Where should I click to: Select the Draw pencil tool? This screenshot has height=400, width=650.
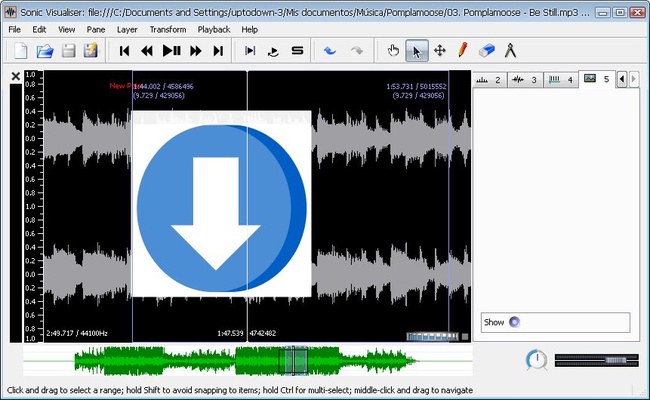[x=463, y=50]
